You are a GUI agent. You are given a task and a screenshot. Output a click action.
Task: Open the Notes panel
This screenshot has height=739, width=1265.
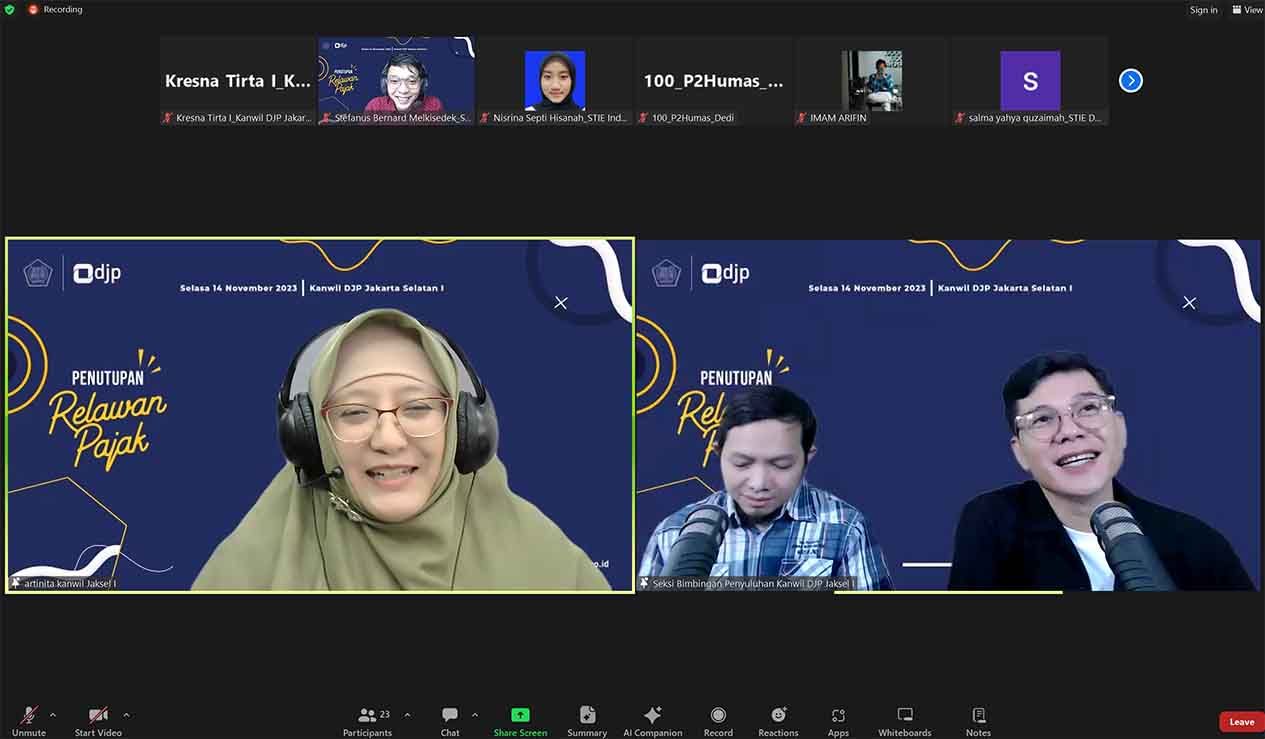tap(978, 720)
